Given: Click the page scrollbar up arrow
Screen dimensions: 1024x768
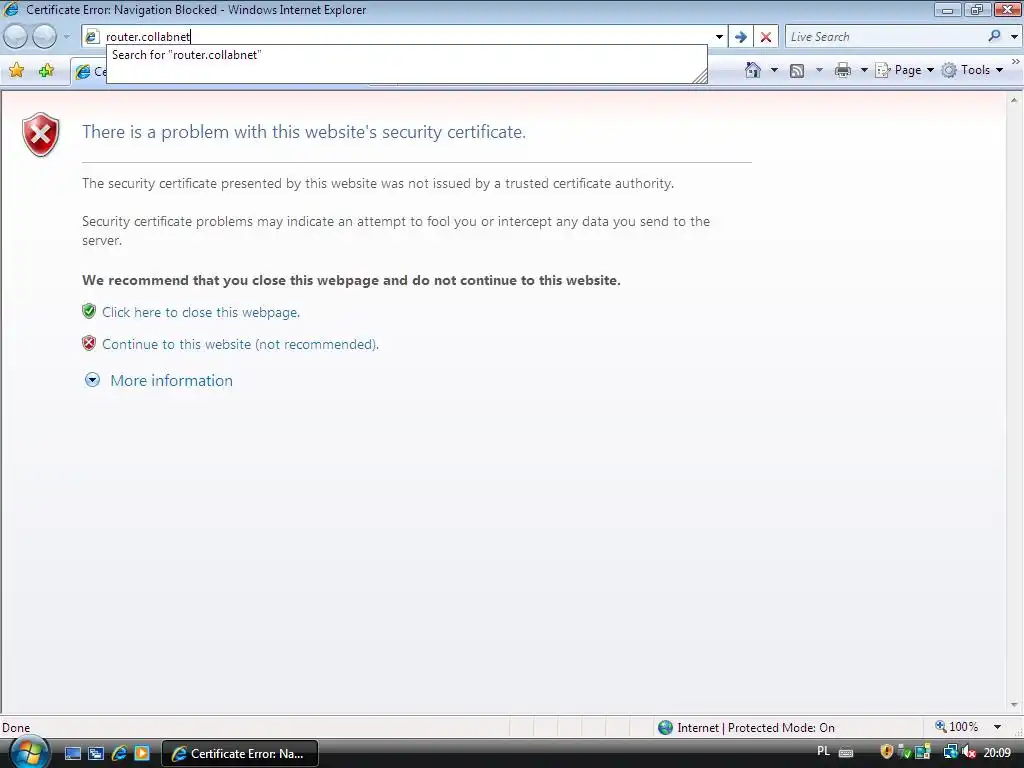Looking at the screenshot, I should pos(1014,100).
